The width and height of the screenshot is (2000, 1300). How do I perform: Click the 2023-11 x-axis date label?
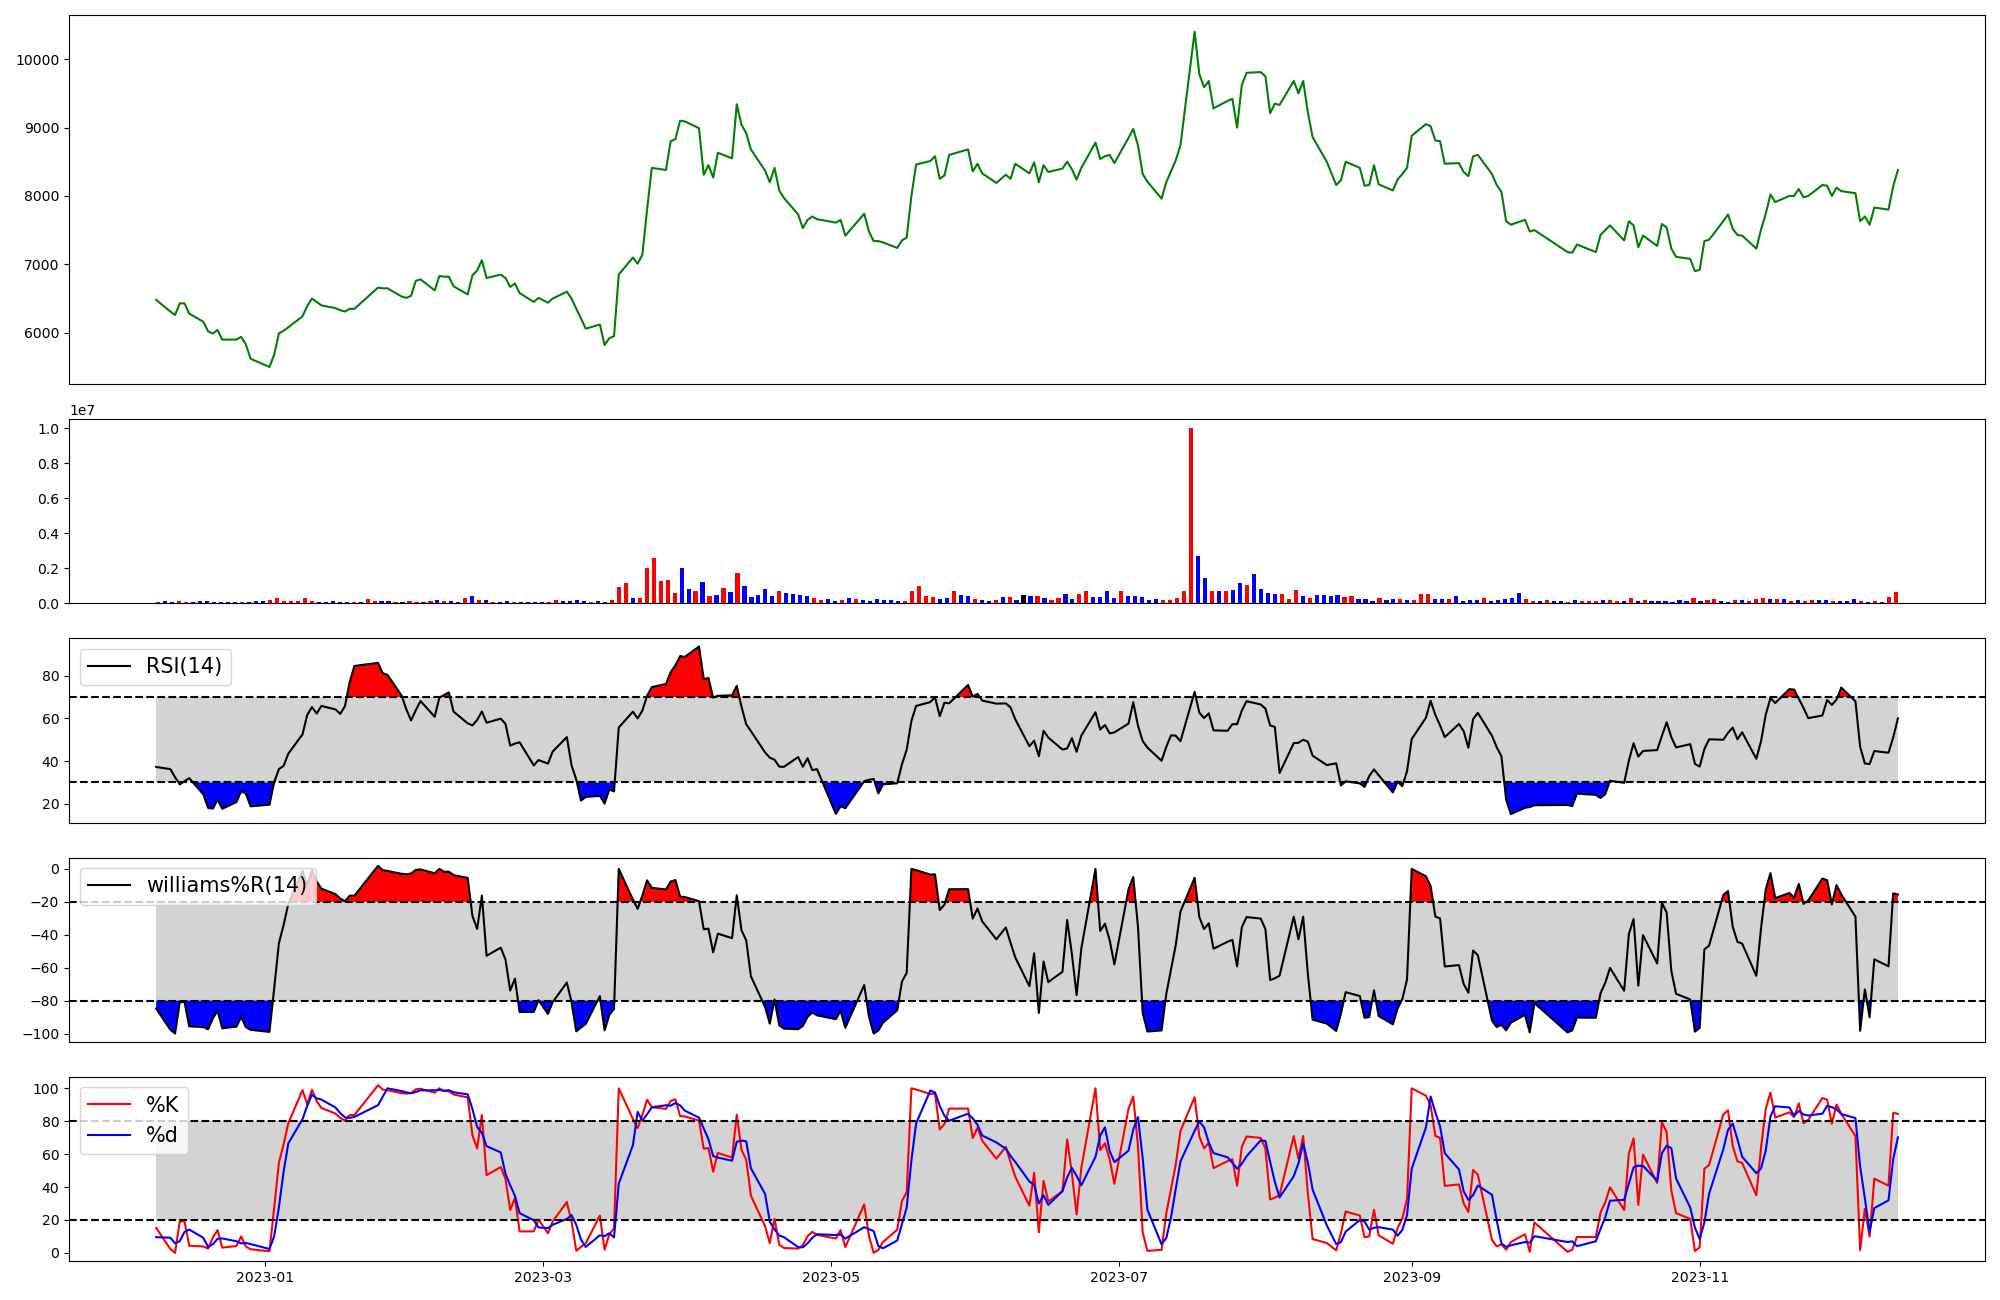(1700, 1277)
